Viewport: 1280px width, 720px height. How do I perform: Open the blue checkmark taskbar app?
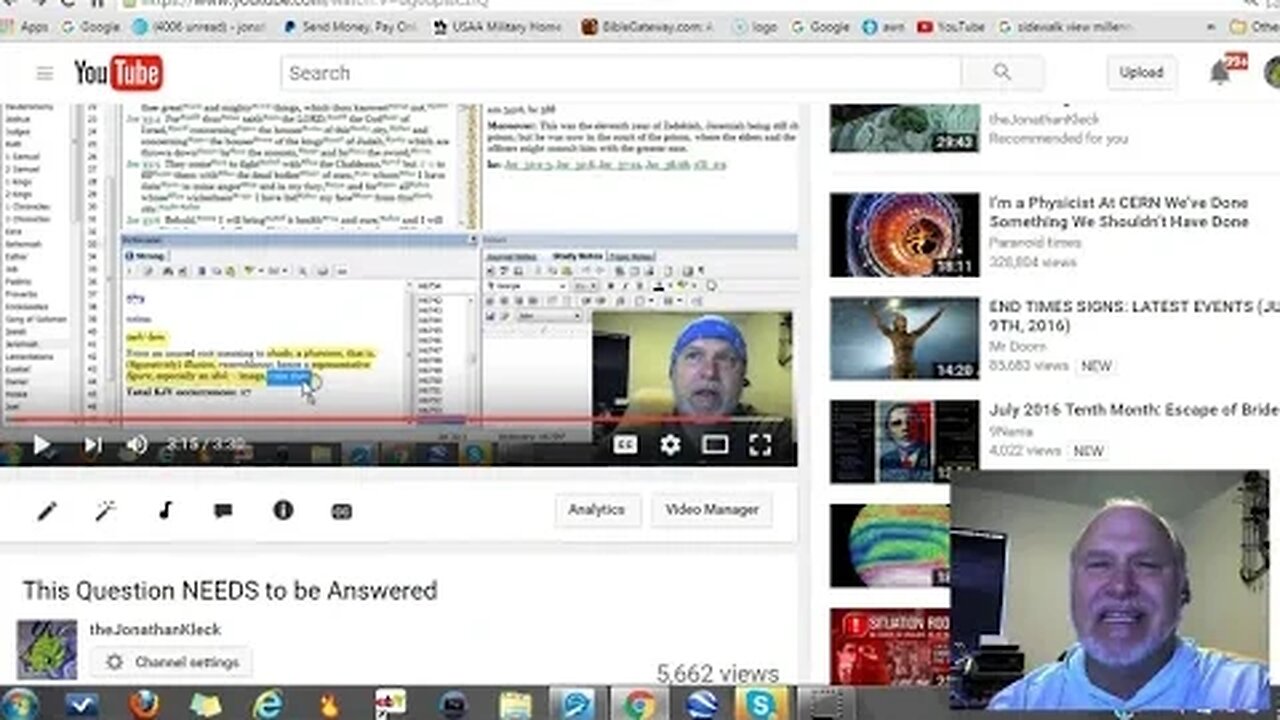[82, 705]
